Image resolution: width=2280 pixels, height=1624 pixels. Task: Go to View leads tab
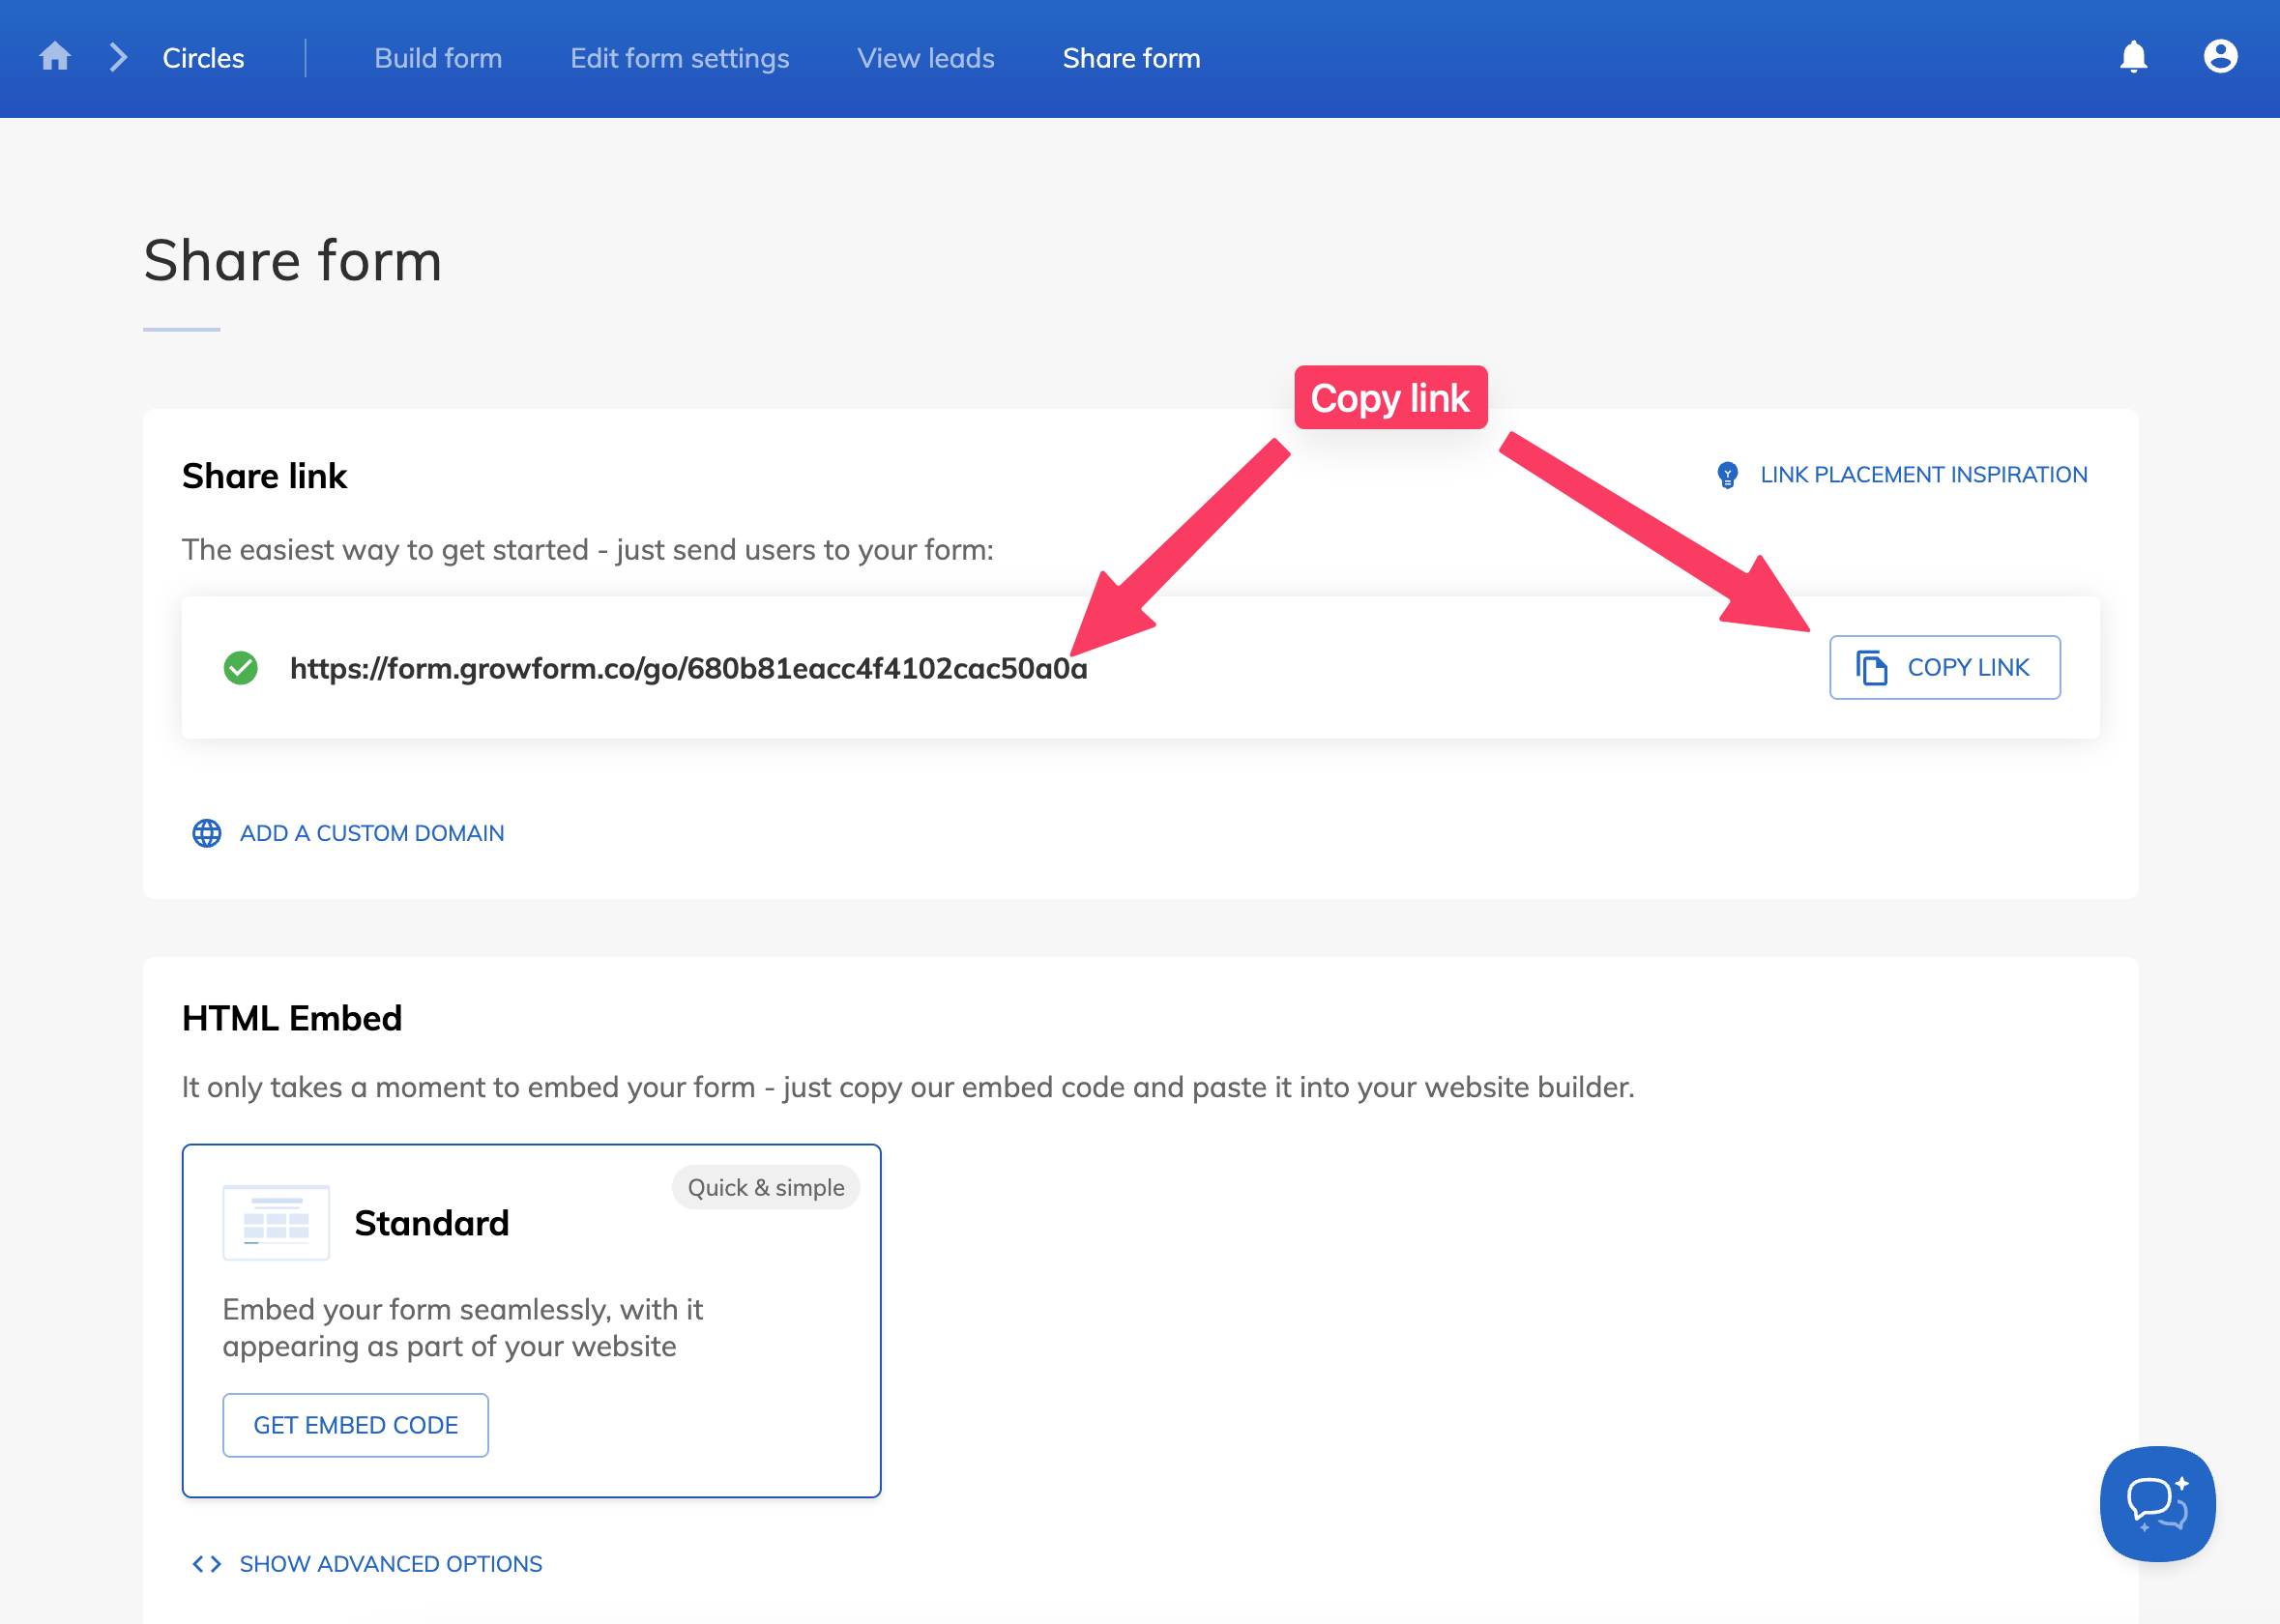925,59
